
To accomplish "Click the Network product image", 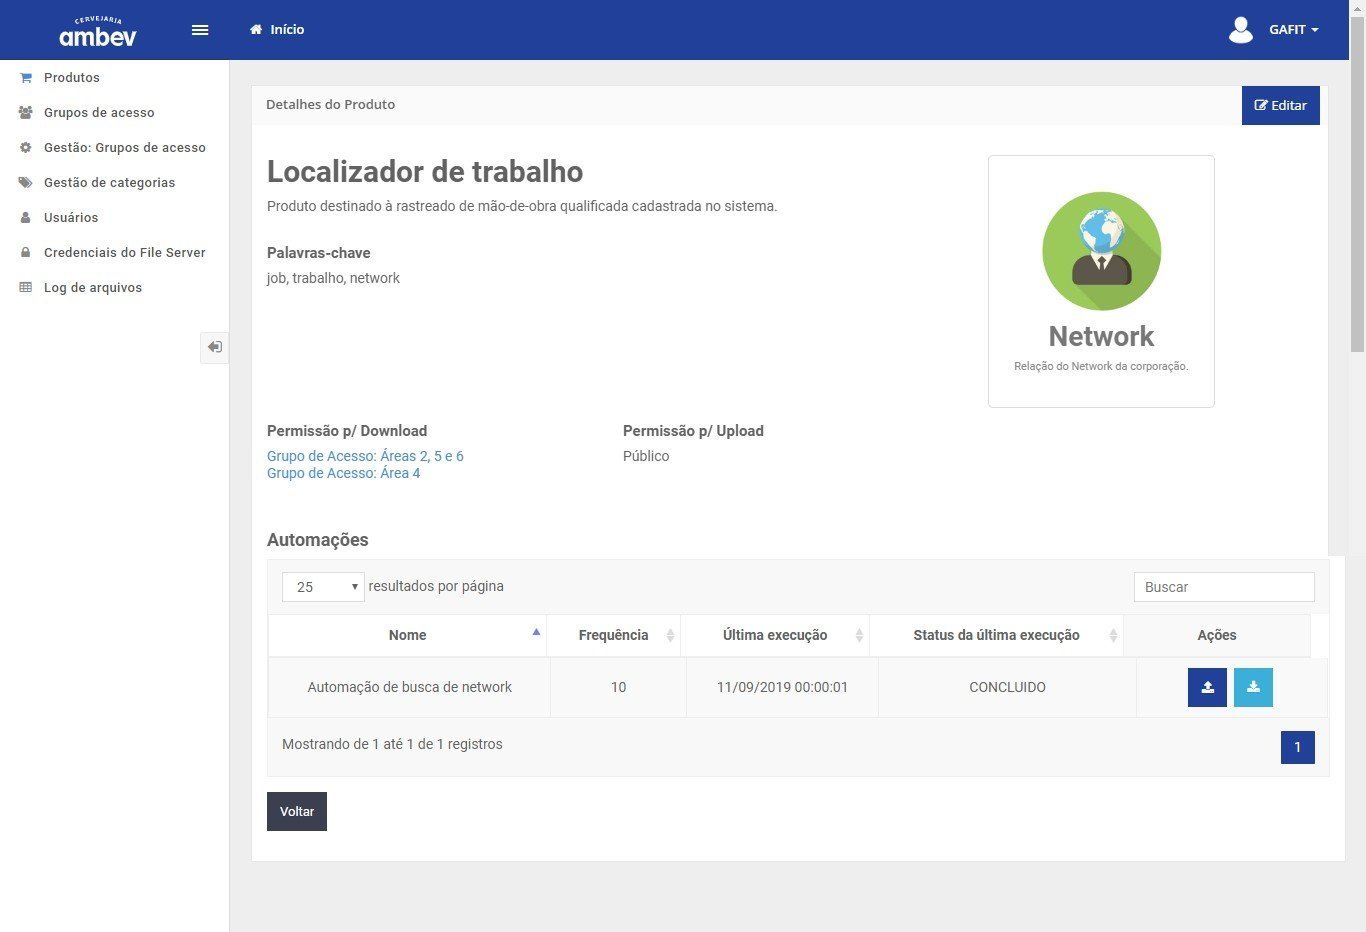I will (1101, 251).
